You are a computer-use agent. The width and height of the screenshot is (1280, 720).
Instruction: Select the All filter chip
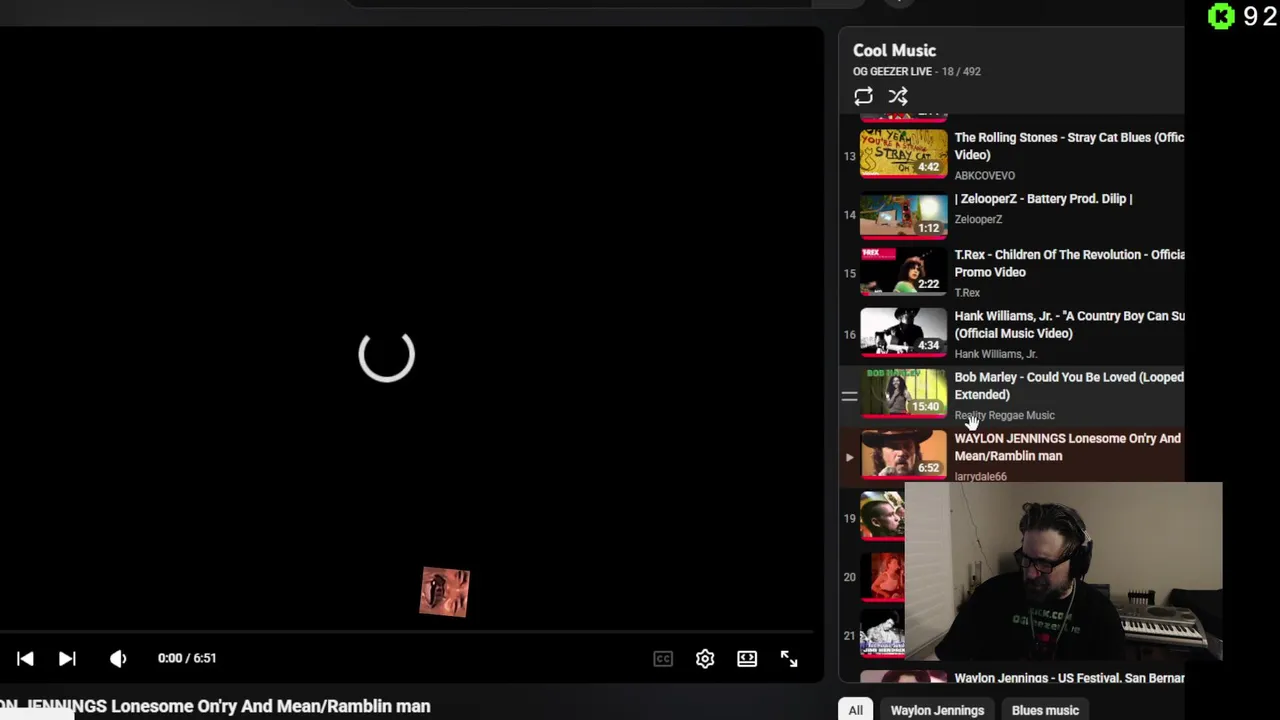(x=856, y=710)
